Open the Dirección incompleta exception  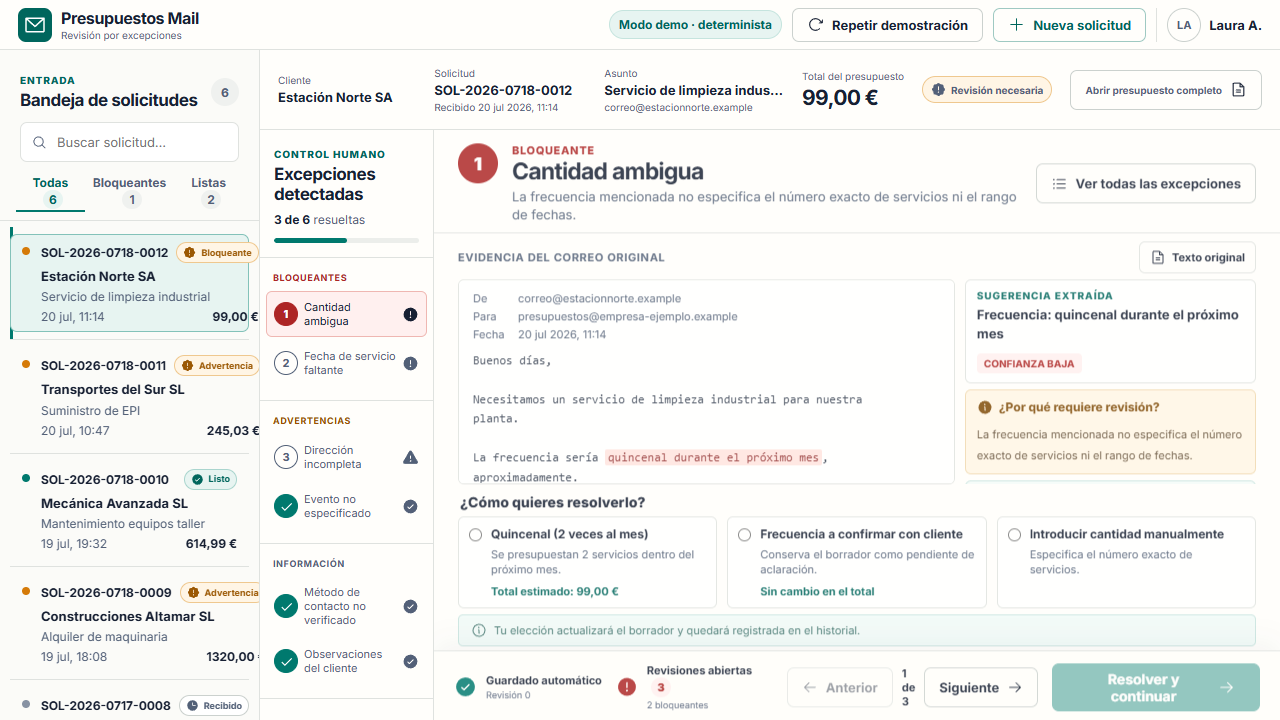[x=346, y=457]
